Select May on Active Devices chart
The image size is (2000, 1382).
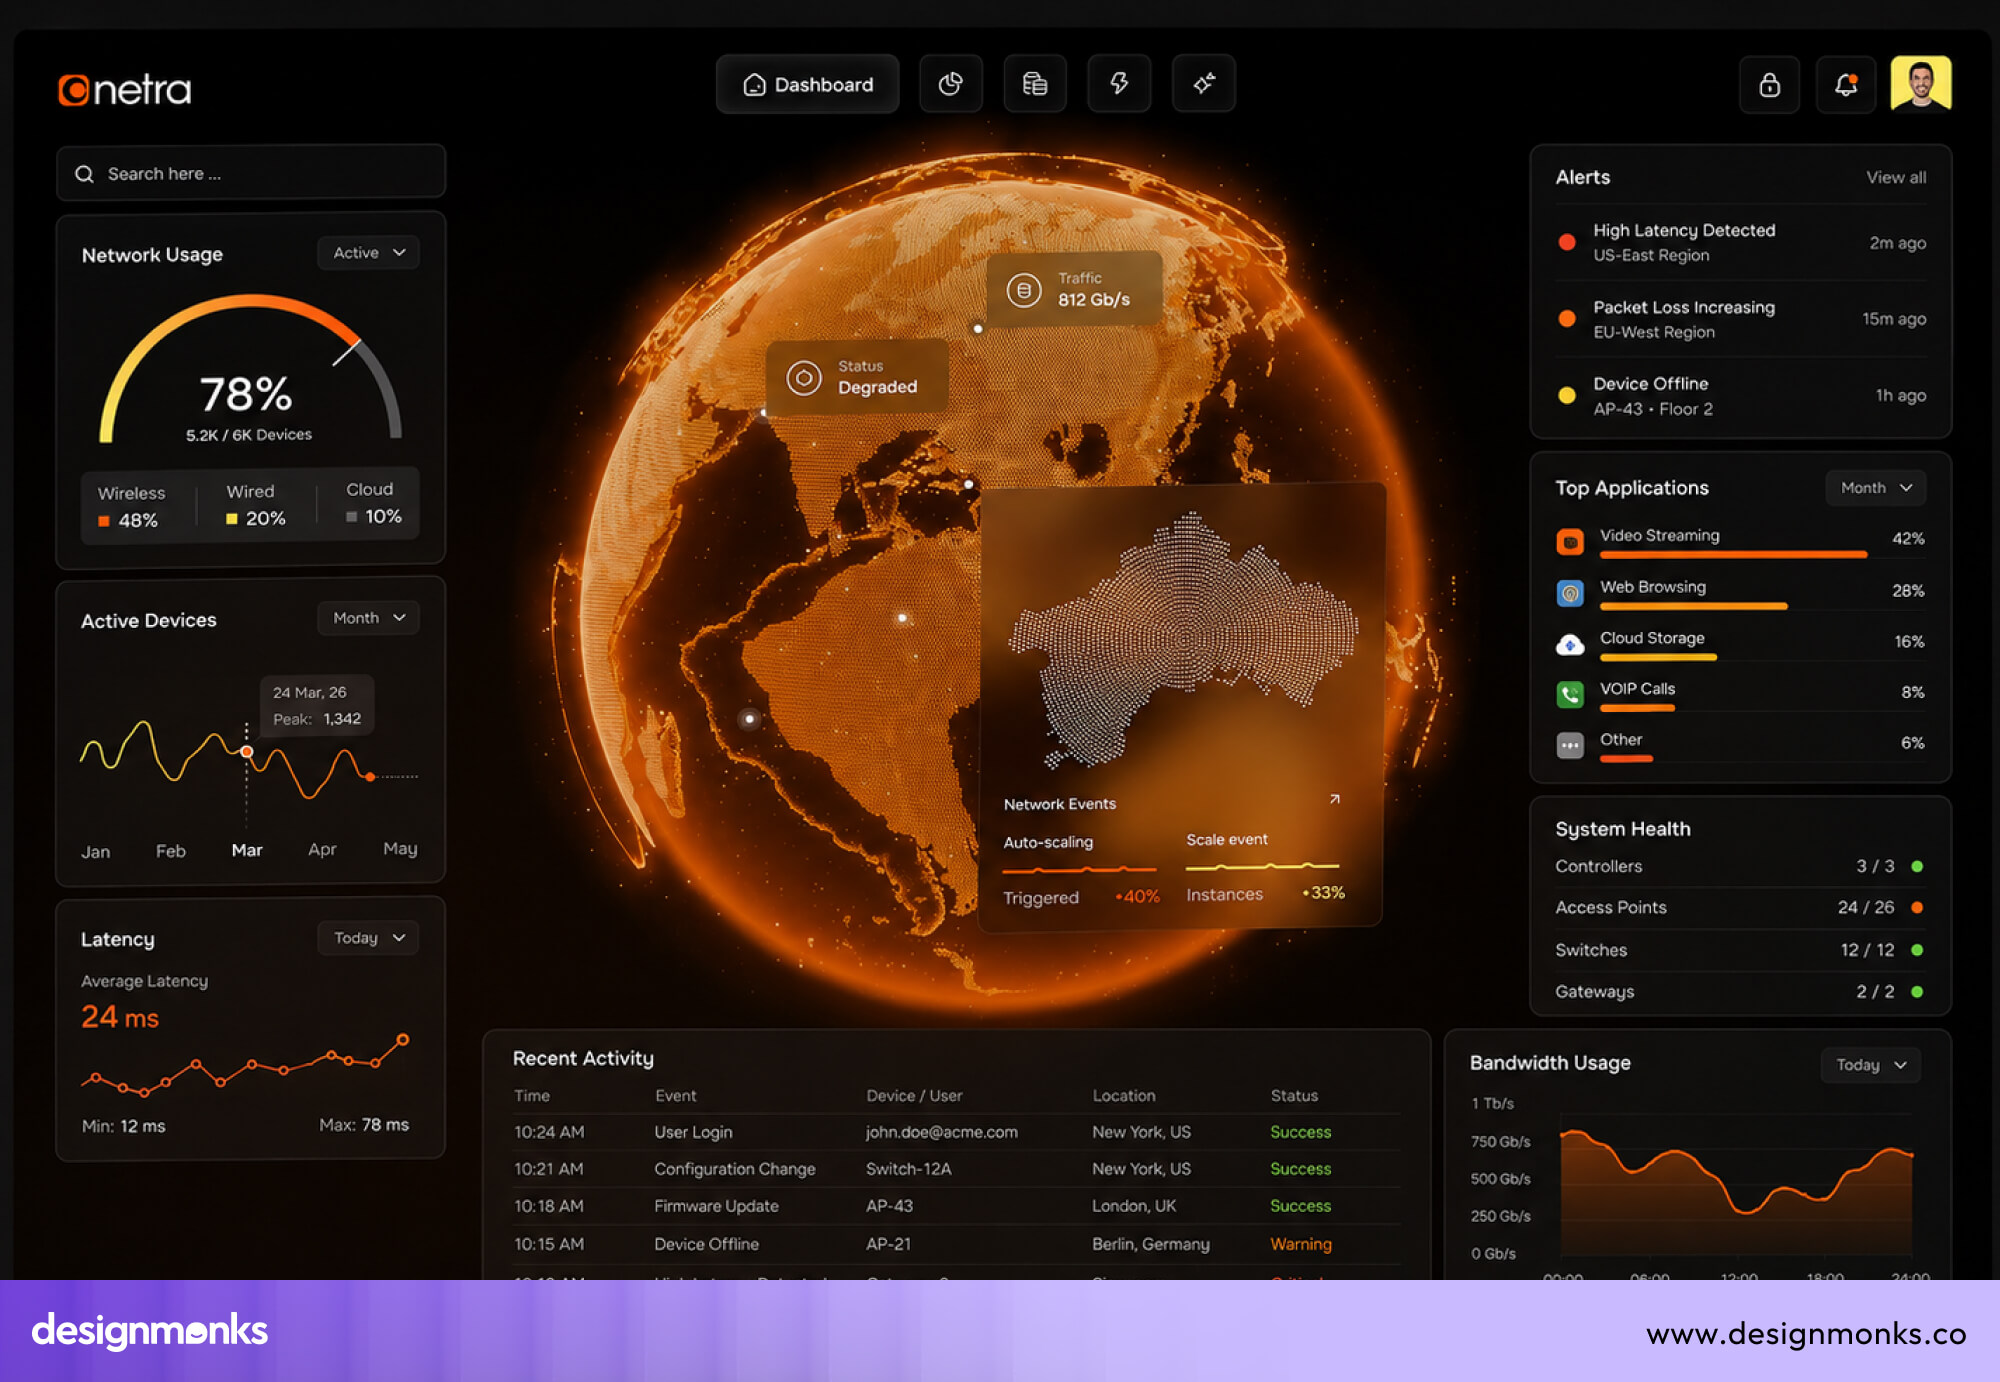(x=400, y=848)
